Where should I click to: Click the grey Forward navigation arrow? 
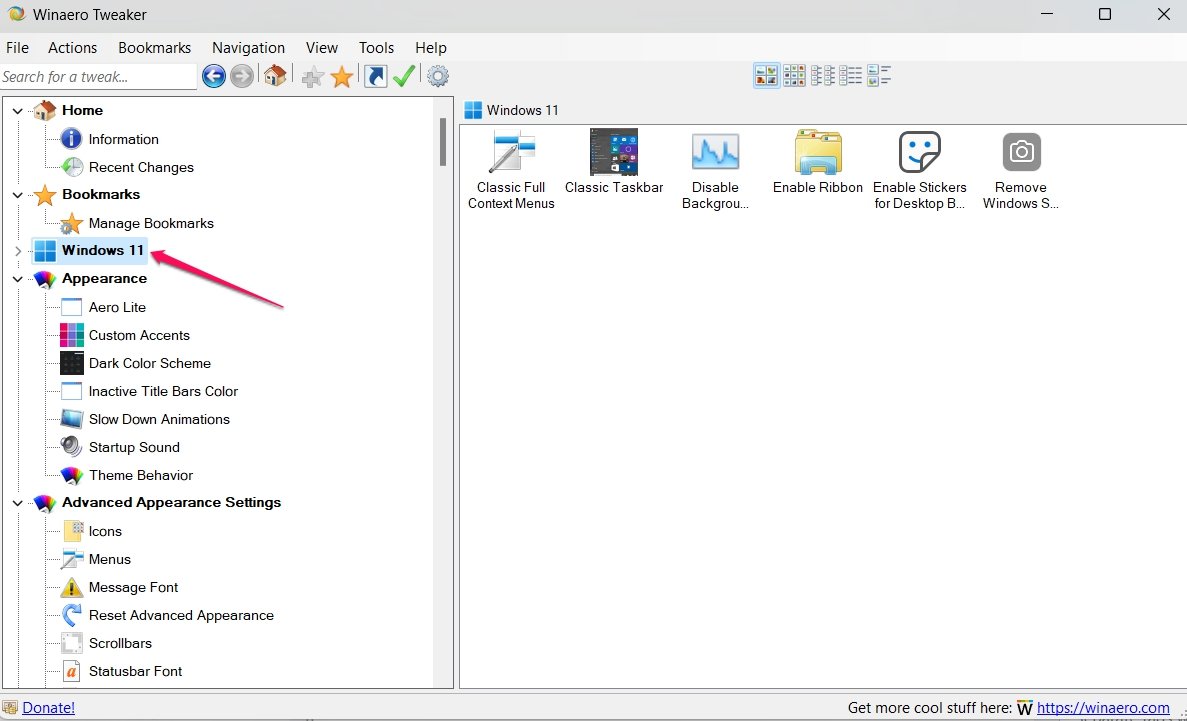[241, 76]
